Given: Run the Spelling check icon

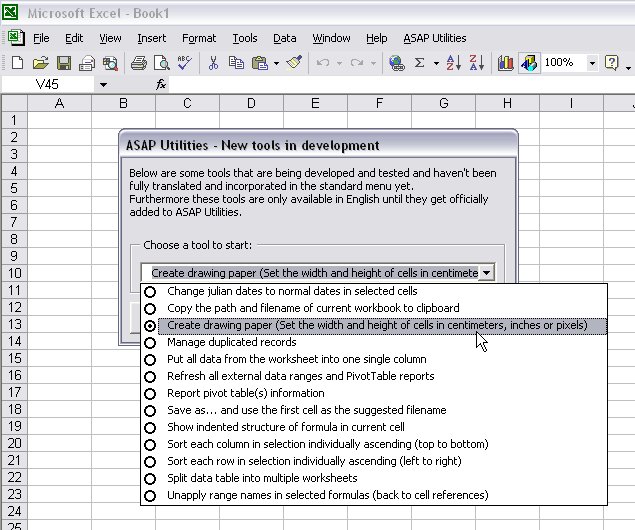Looking at the screenshot, I should 185,63.
